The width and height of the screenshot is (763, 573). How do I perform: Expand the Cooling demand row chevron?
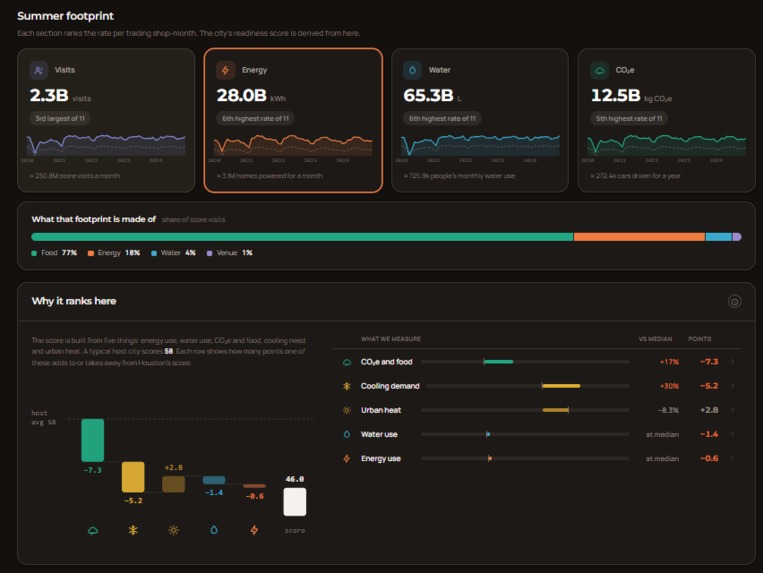pyautogui.click(x=732, y=386)
